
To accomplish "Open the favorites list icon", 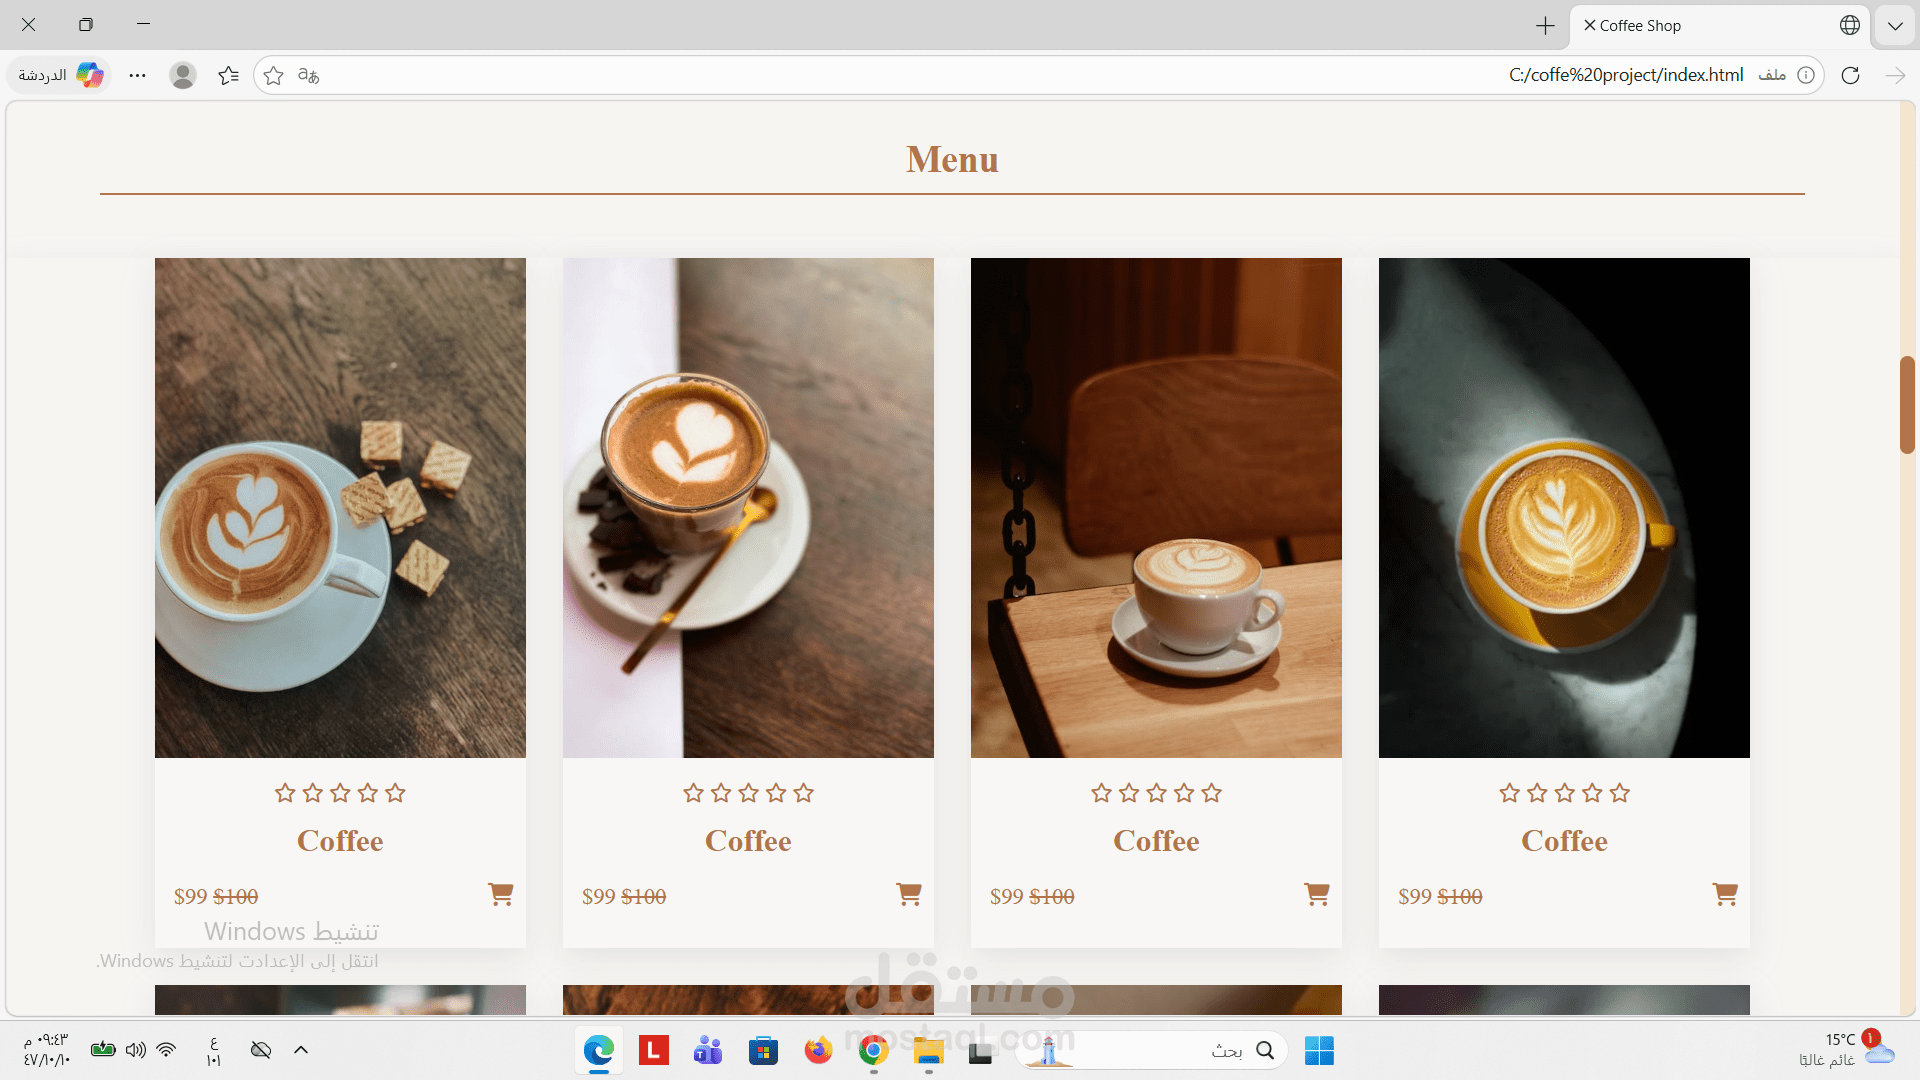I will (x=228, y=75).
